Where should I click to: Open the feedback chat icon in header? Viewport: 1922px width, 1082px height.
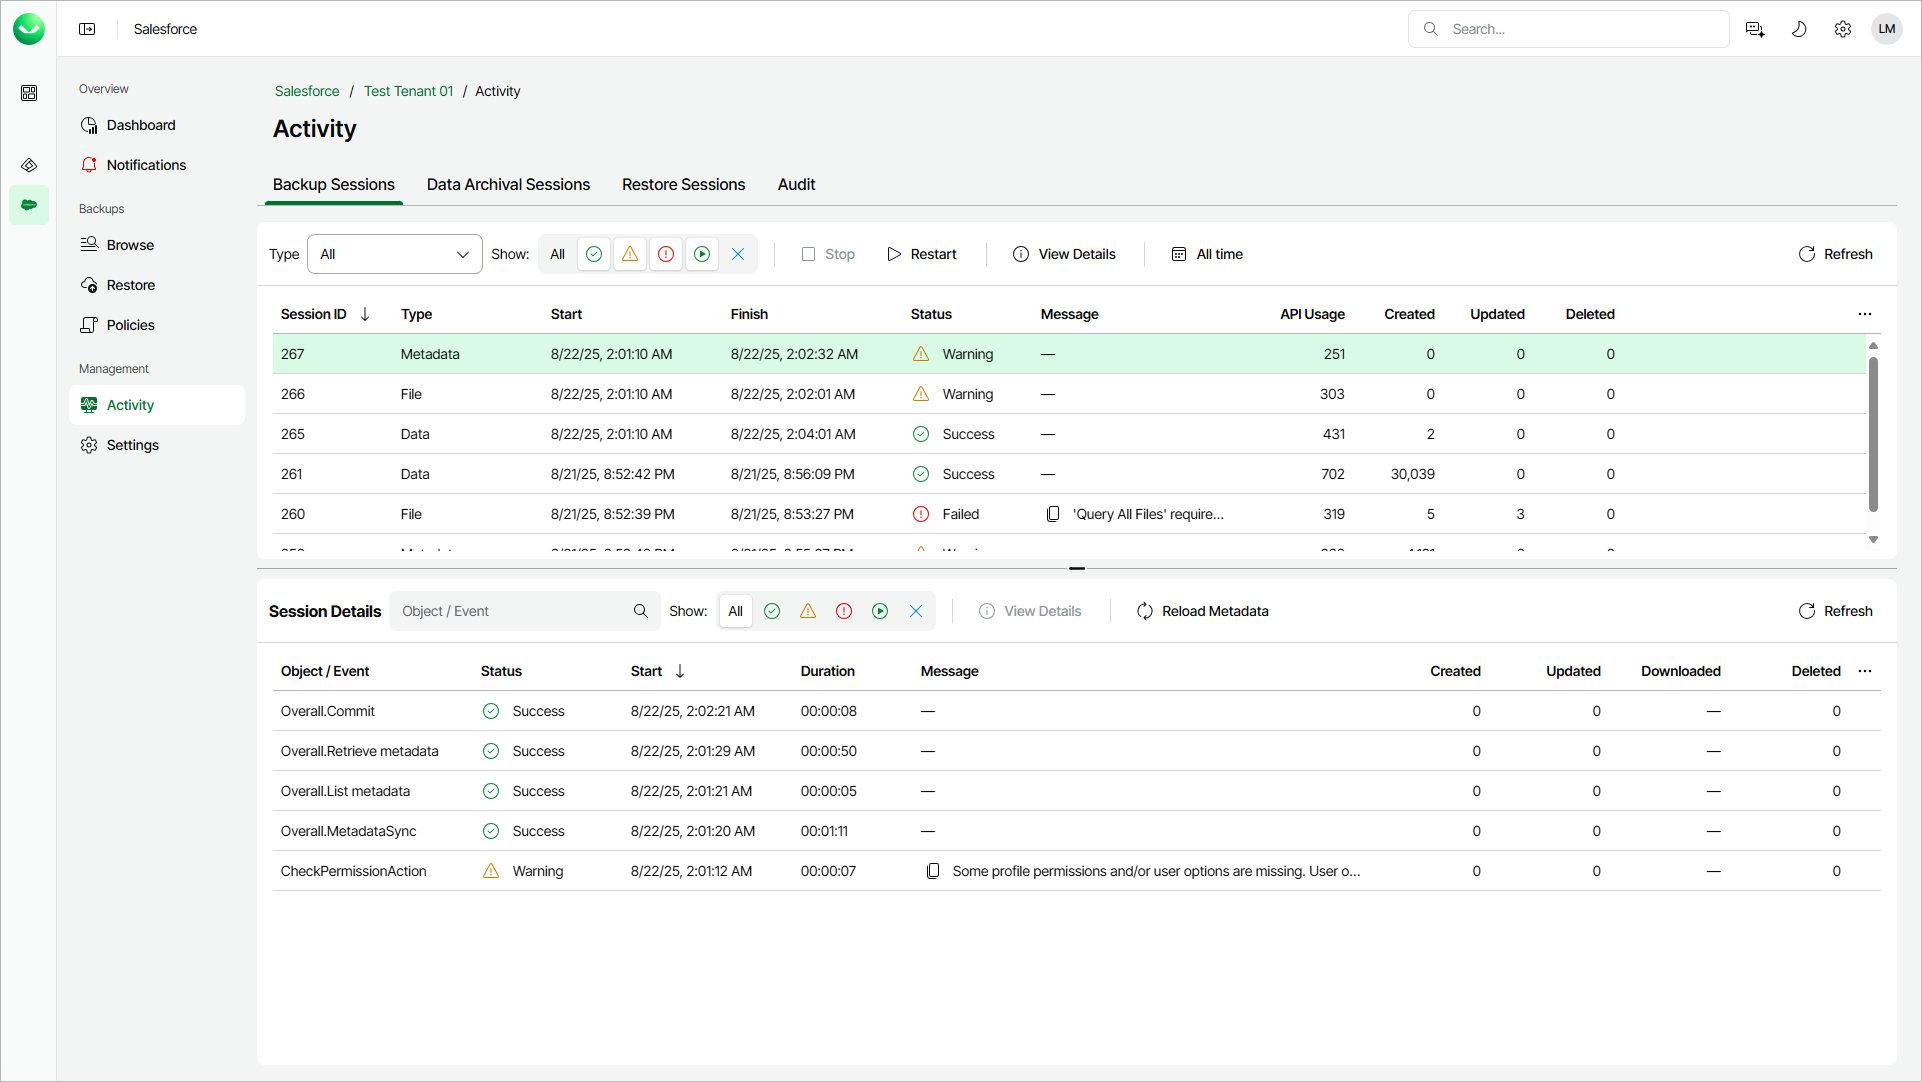pos(1755,29)
